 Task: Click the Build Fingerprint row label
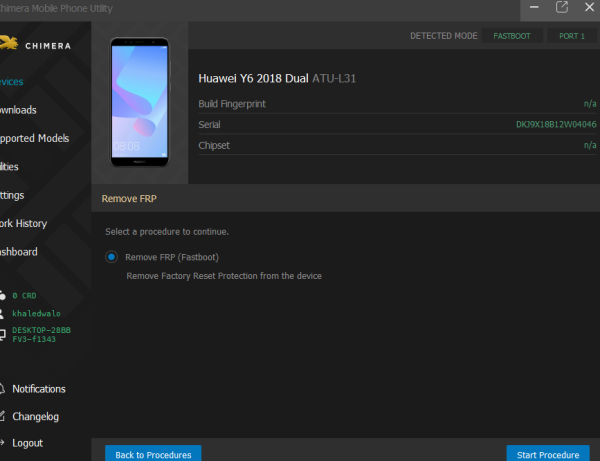[x=232, y=104]
